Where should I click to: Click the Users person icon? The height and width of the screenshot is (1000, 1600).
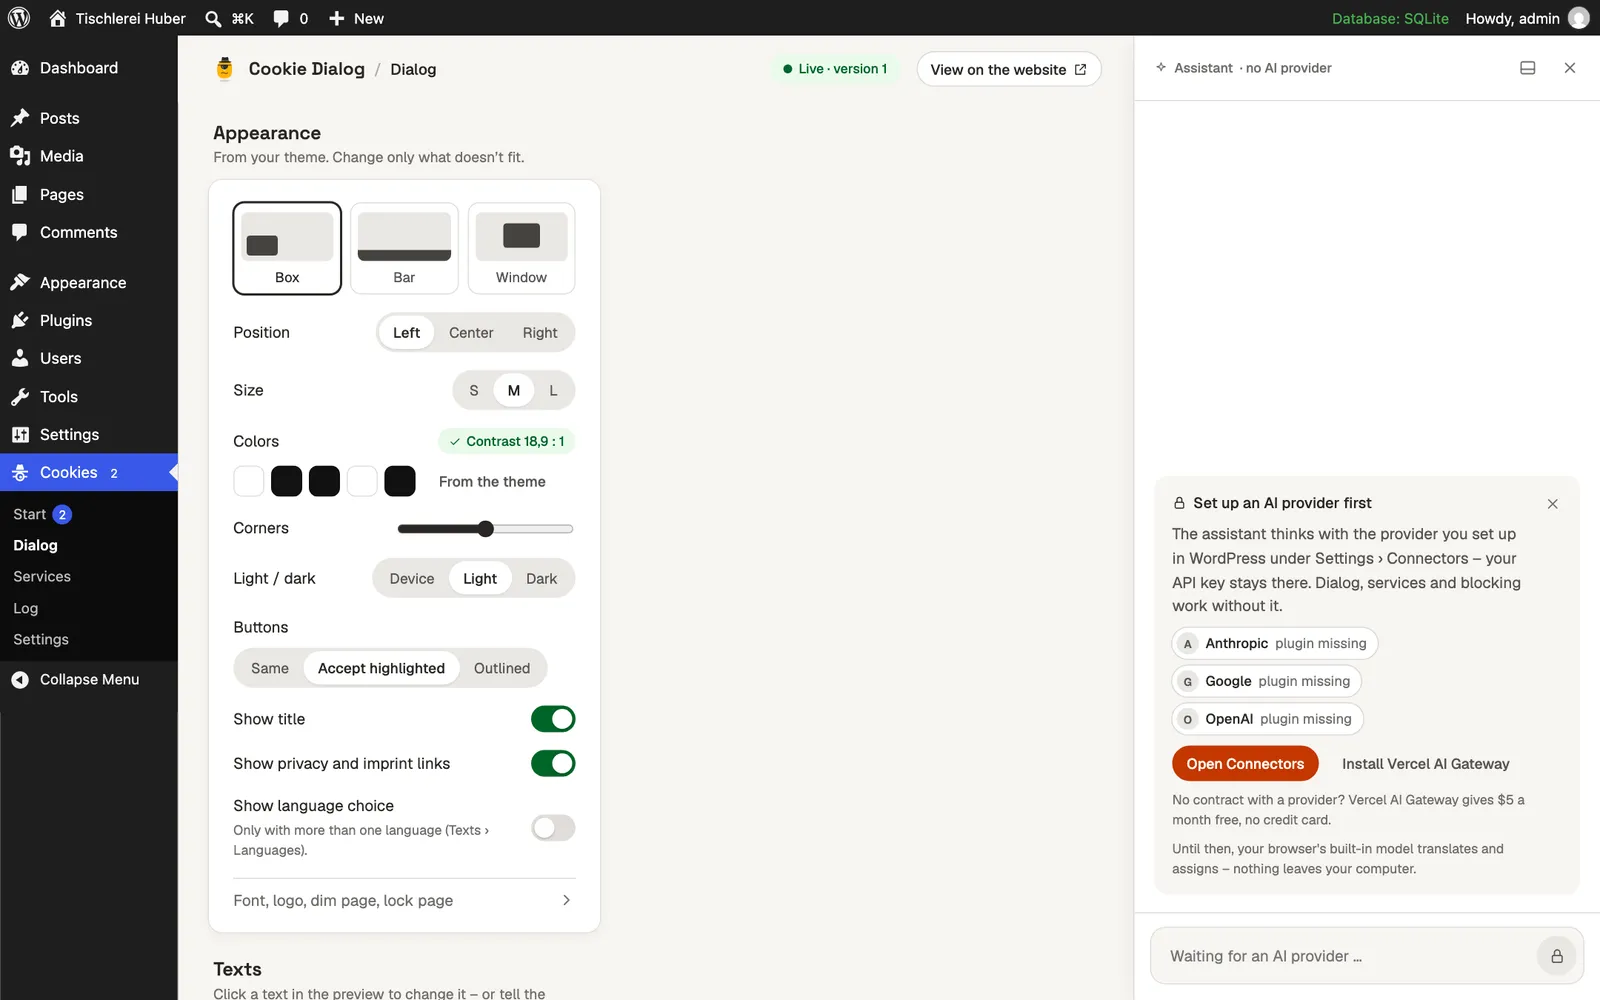point(20,358)
